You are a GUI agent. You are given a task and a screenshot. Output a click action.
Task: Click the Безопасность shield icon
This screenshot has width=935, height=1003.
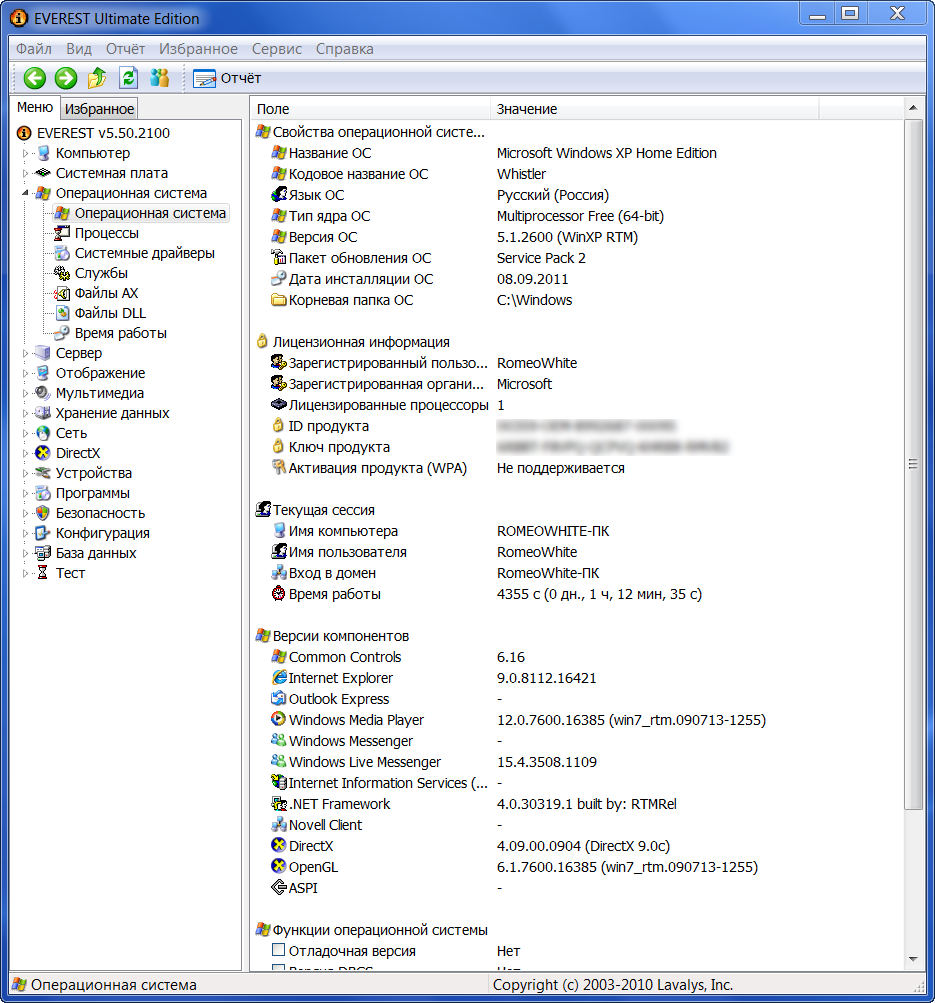pos(43,513)
